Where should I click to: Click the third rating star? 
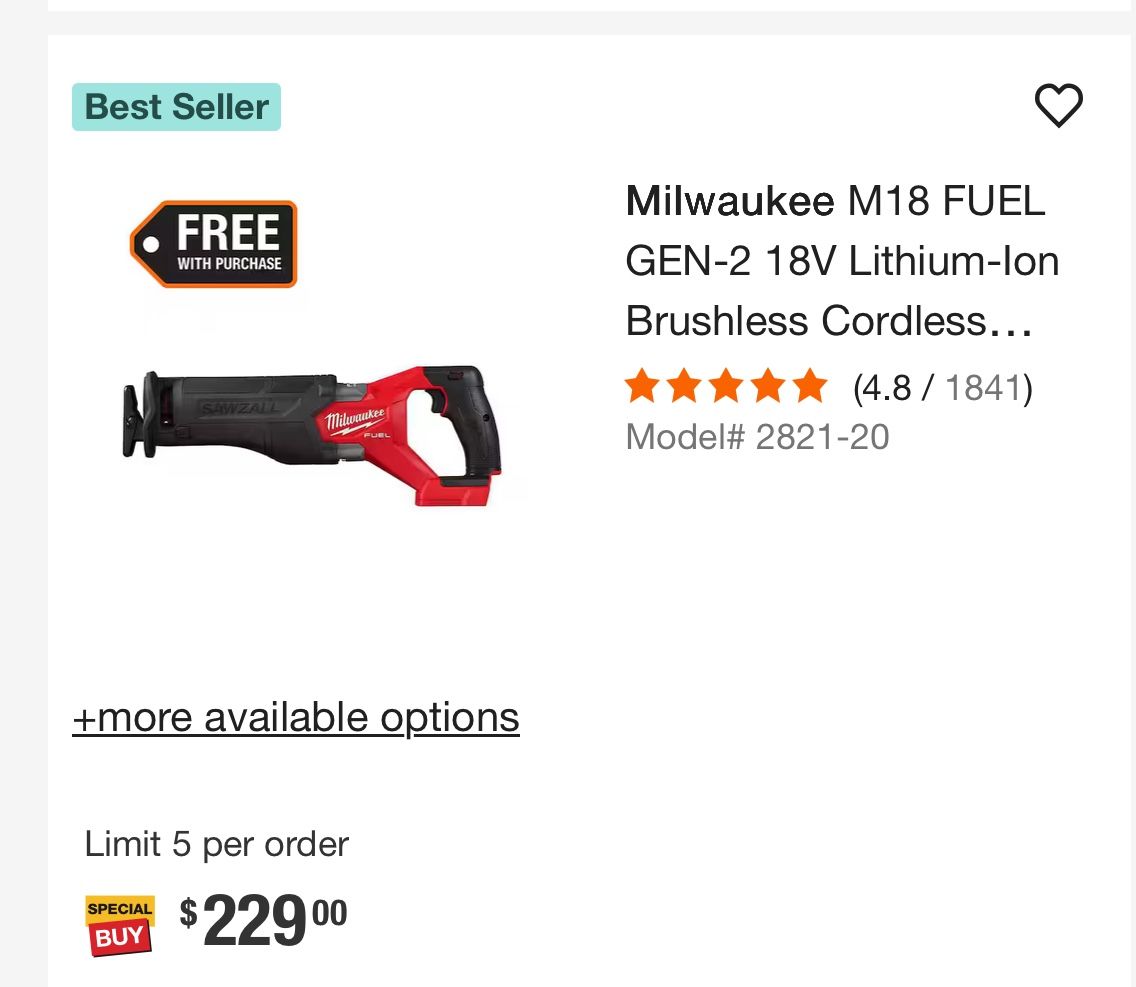tap(726, 384)
